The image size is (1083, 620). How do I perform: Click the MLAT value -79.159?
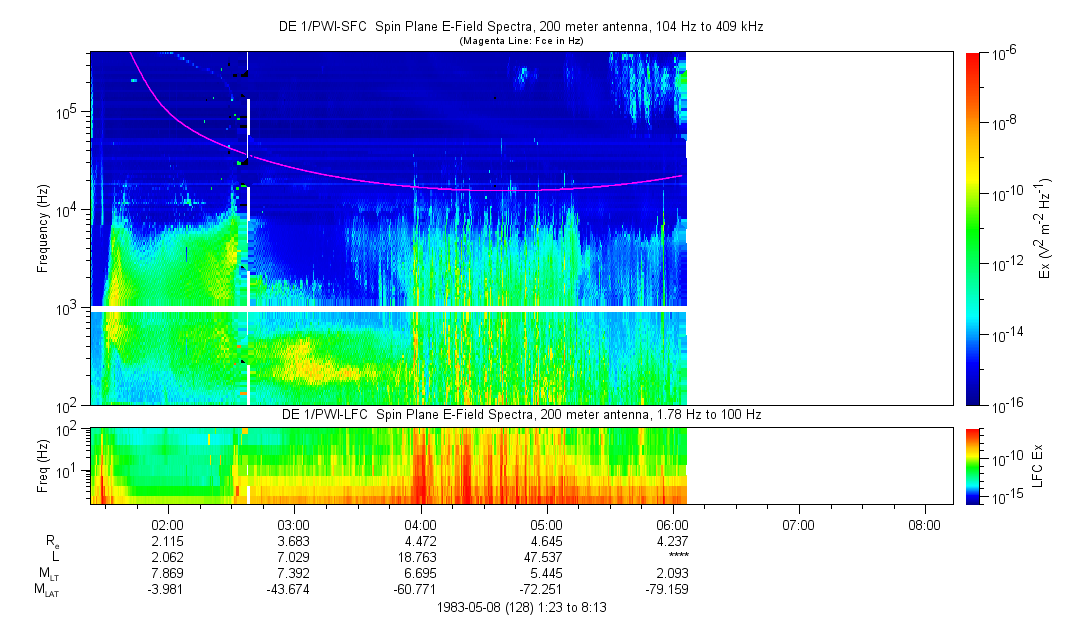coord(667,590)
